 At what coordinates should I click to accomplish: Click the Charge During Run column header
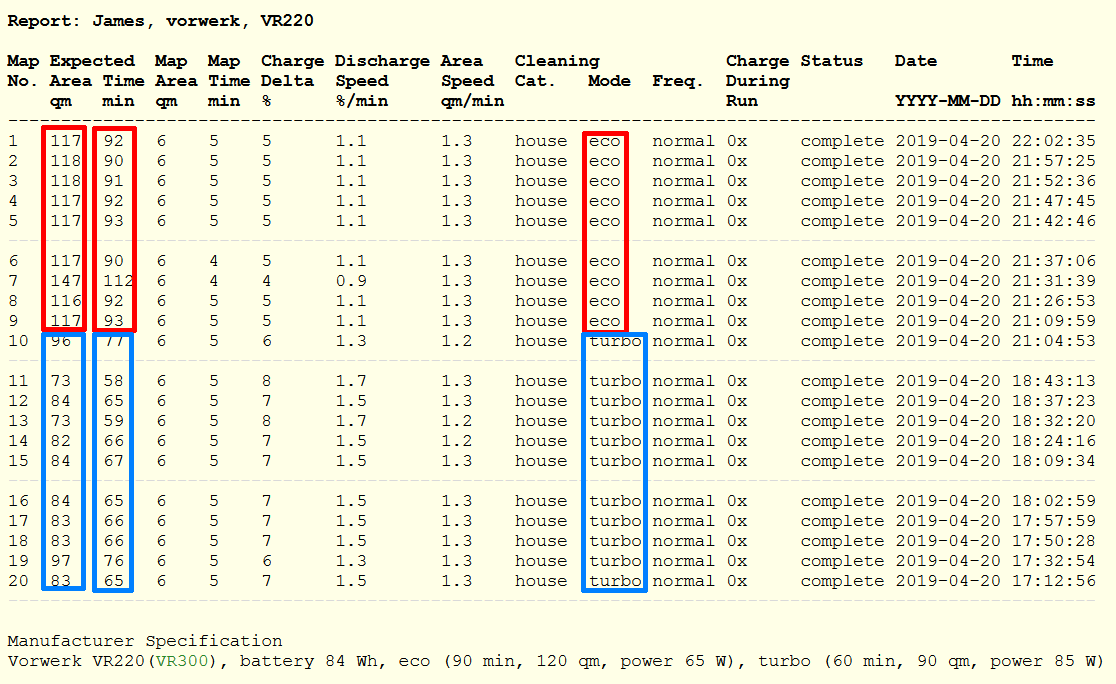[x=757, y=80]
